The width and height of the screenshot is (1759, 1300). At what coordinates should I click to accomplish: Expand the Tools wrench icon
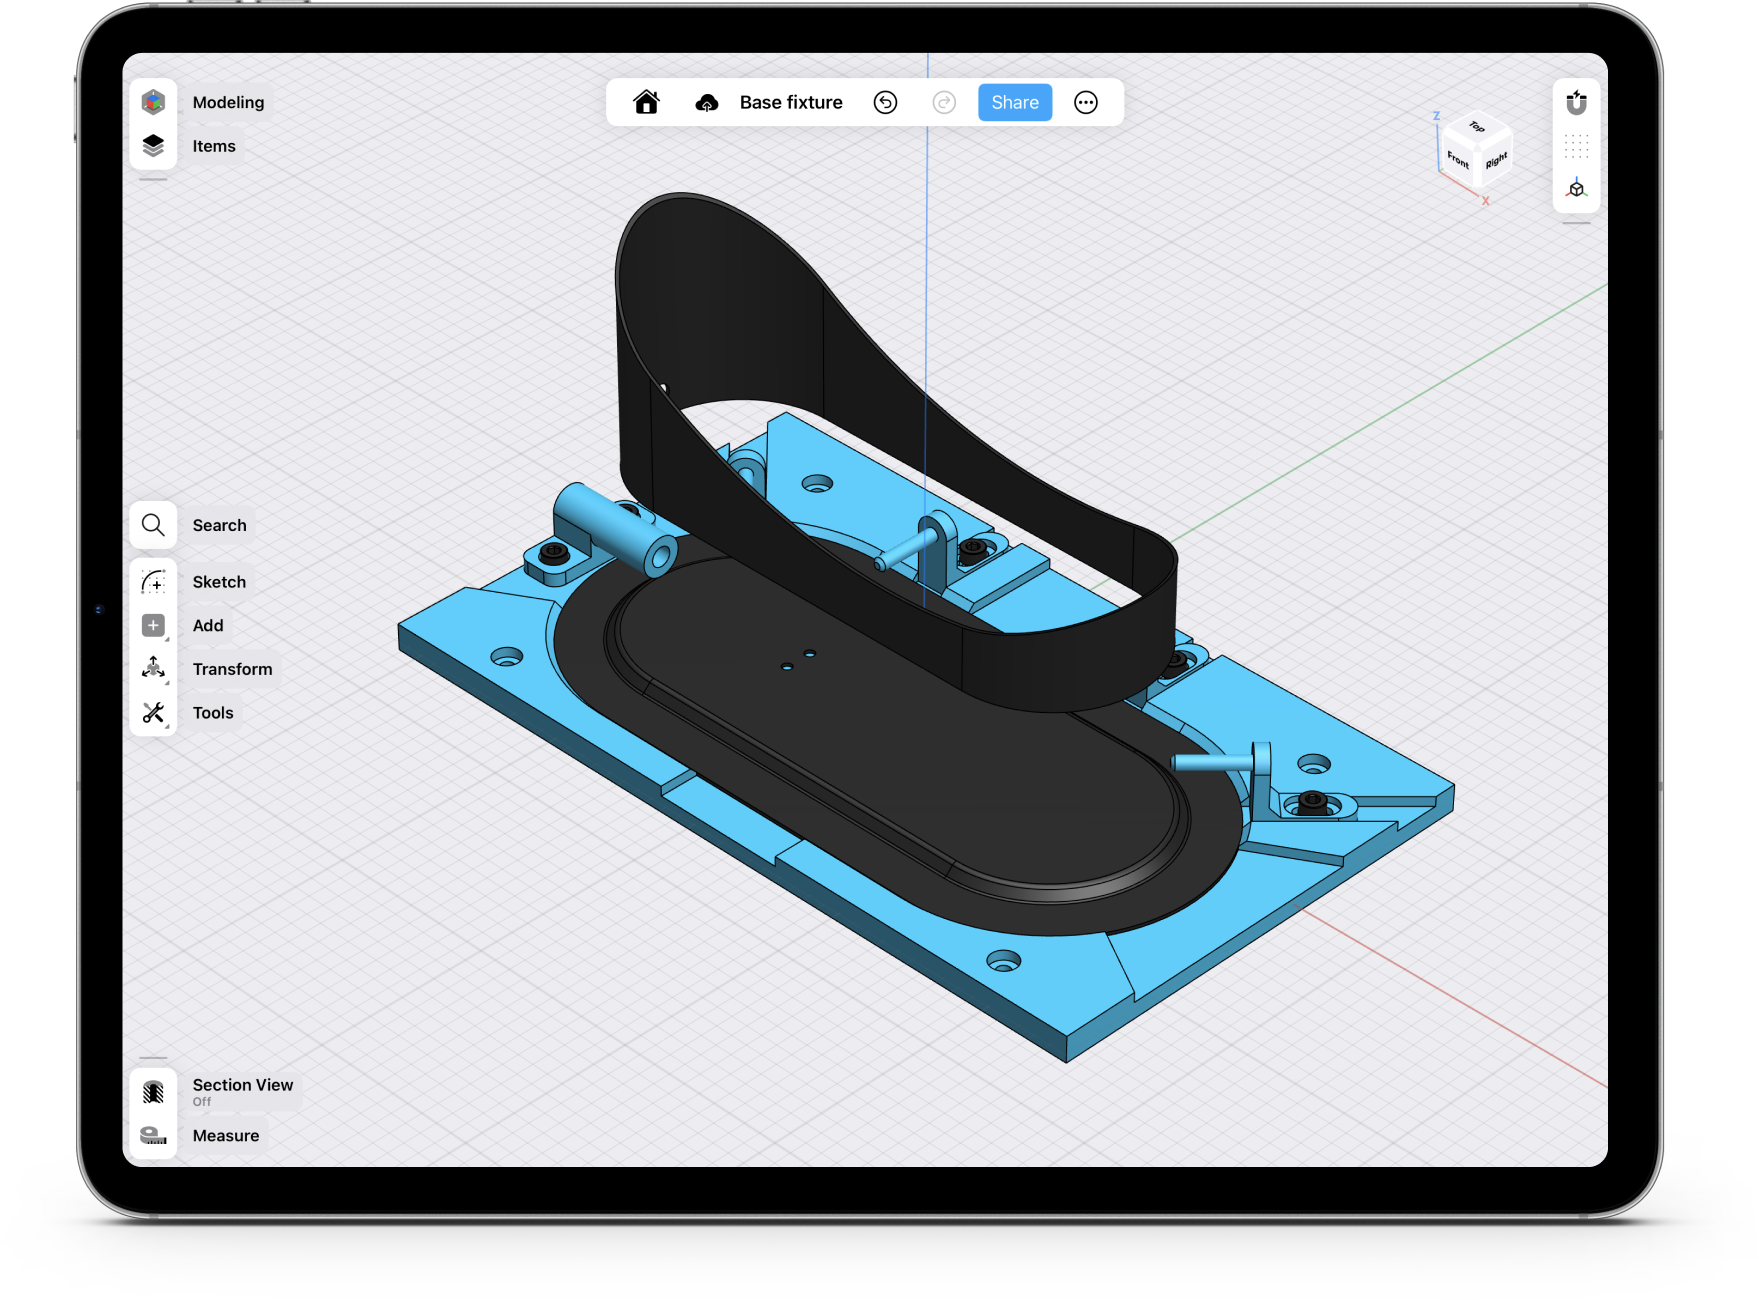tap(153, 713)
